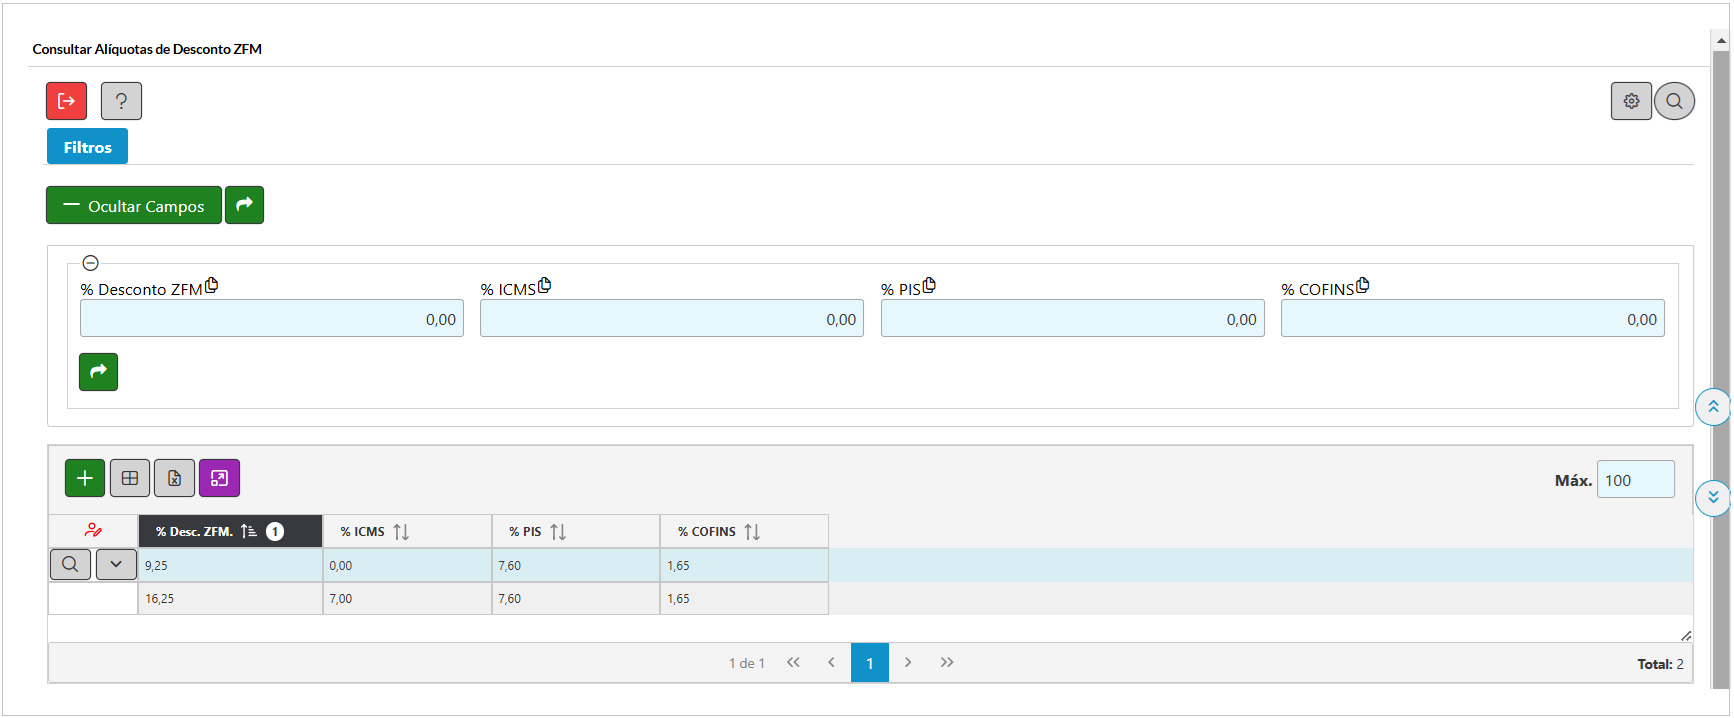Switch to the Filtros tab
Image resolution: width=1734 pixels, height=718 pixels.
87,147
